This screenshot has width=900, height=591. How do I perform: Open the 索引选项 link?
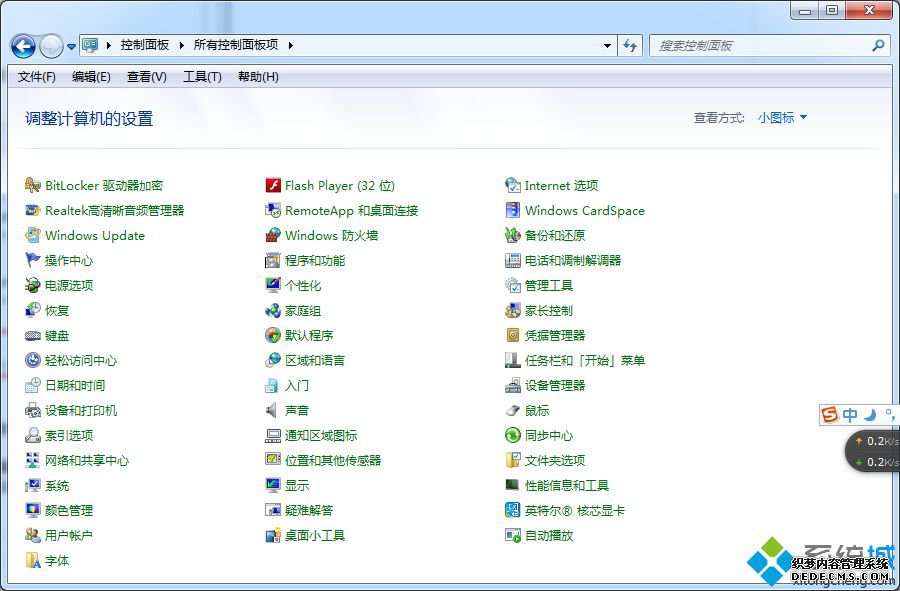pyautogui.click(x=69, y=436)
